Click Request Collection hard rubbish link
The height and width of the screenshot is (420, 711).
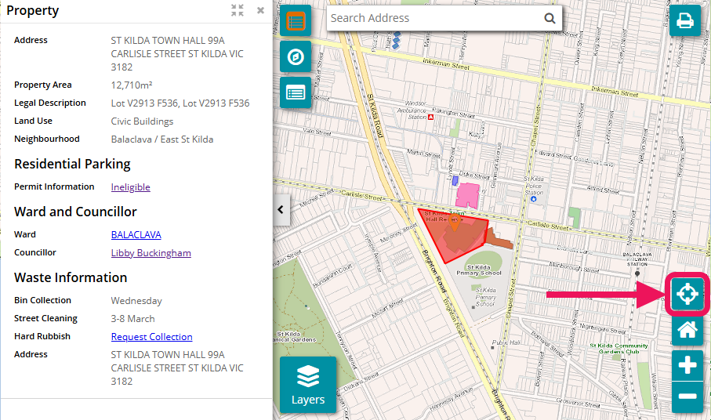pyautogui.click(x=151, y=337)
